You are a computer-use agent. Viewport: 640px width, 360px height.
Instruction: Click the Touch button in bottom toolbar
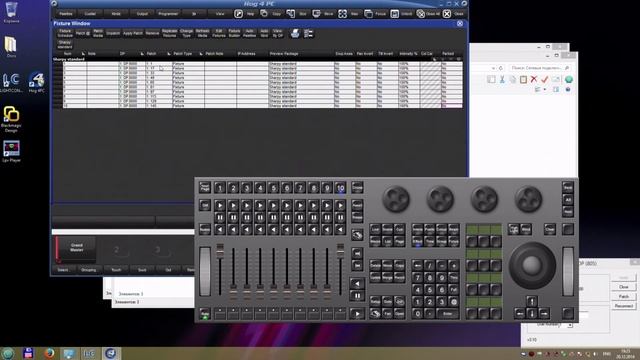point(116,270)
